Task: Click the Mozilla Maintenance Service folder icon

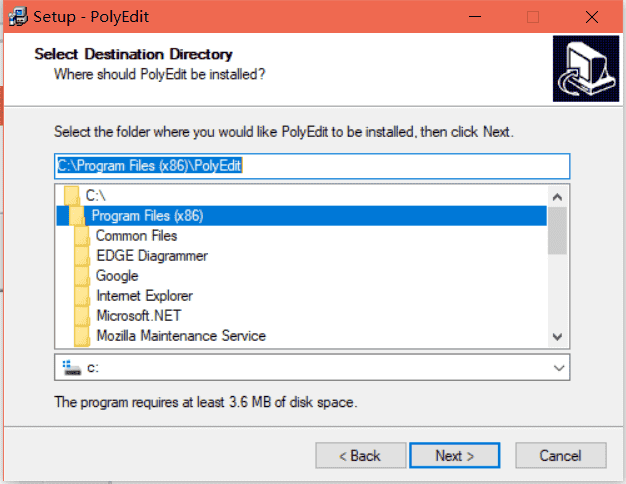Action: tap(82, 336)
